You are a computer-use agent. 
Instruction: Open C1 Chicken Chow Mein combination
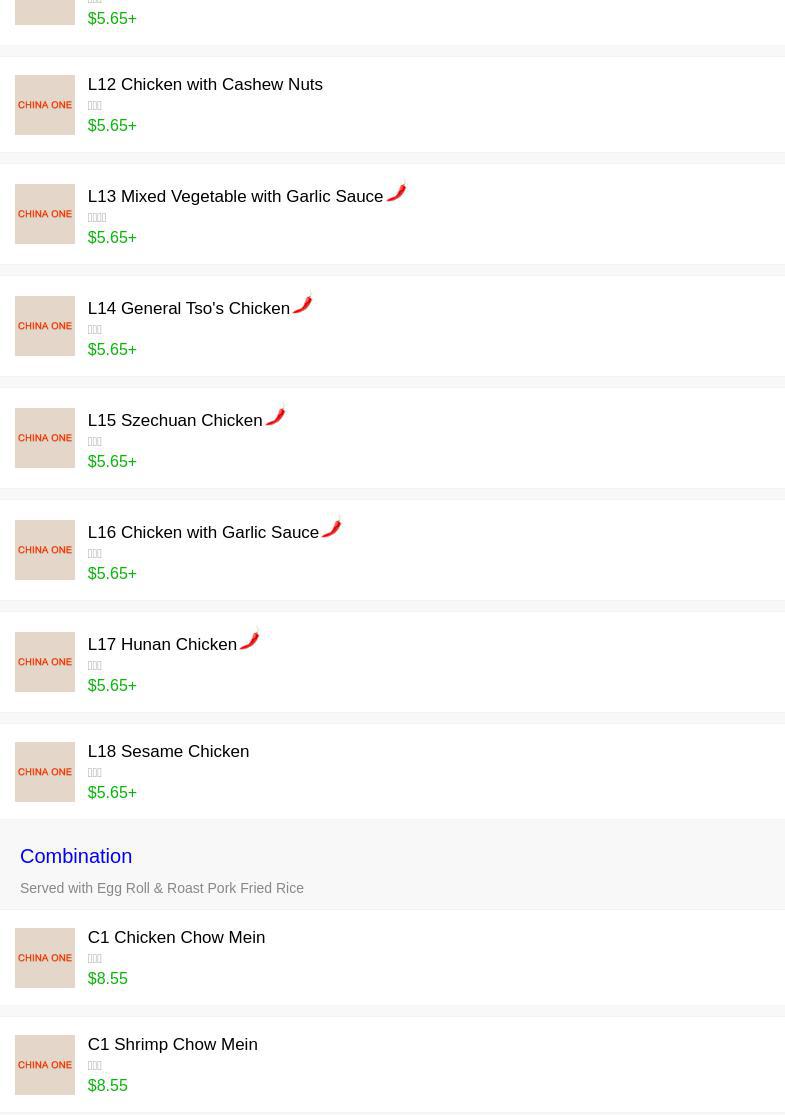coord(176,938)
